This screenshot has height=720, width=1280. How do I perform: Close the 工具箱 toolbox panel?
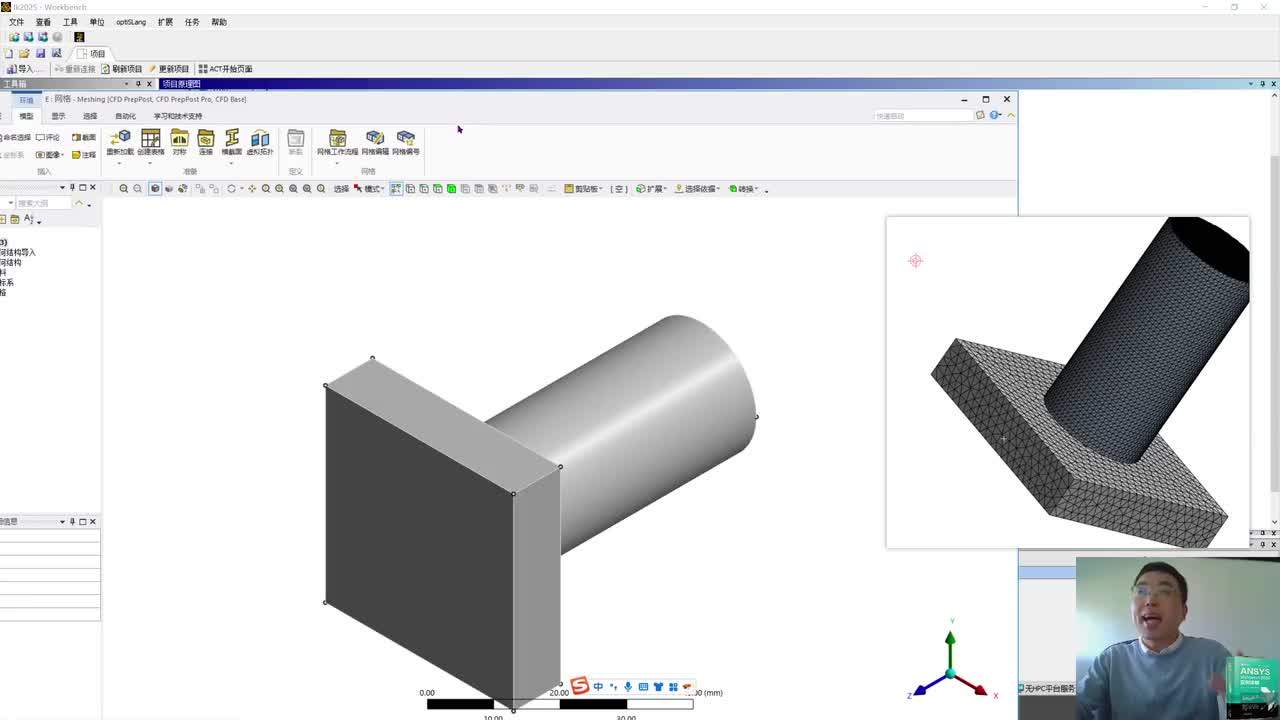150,84
